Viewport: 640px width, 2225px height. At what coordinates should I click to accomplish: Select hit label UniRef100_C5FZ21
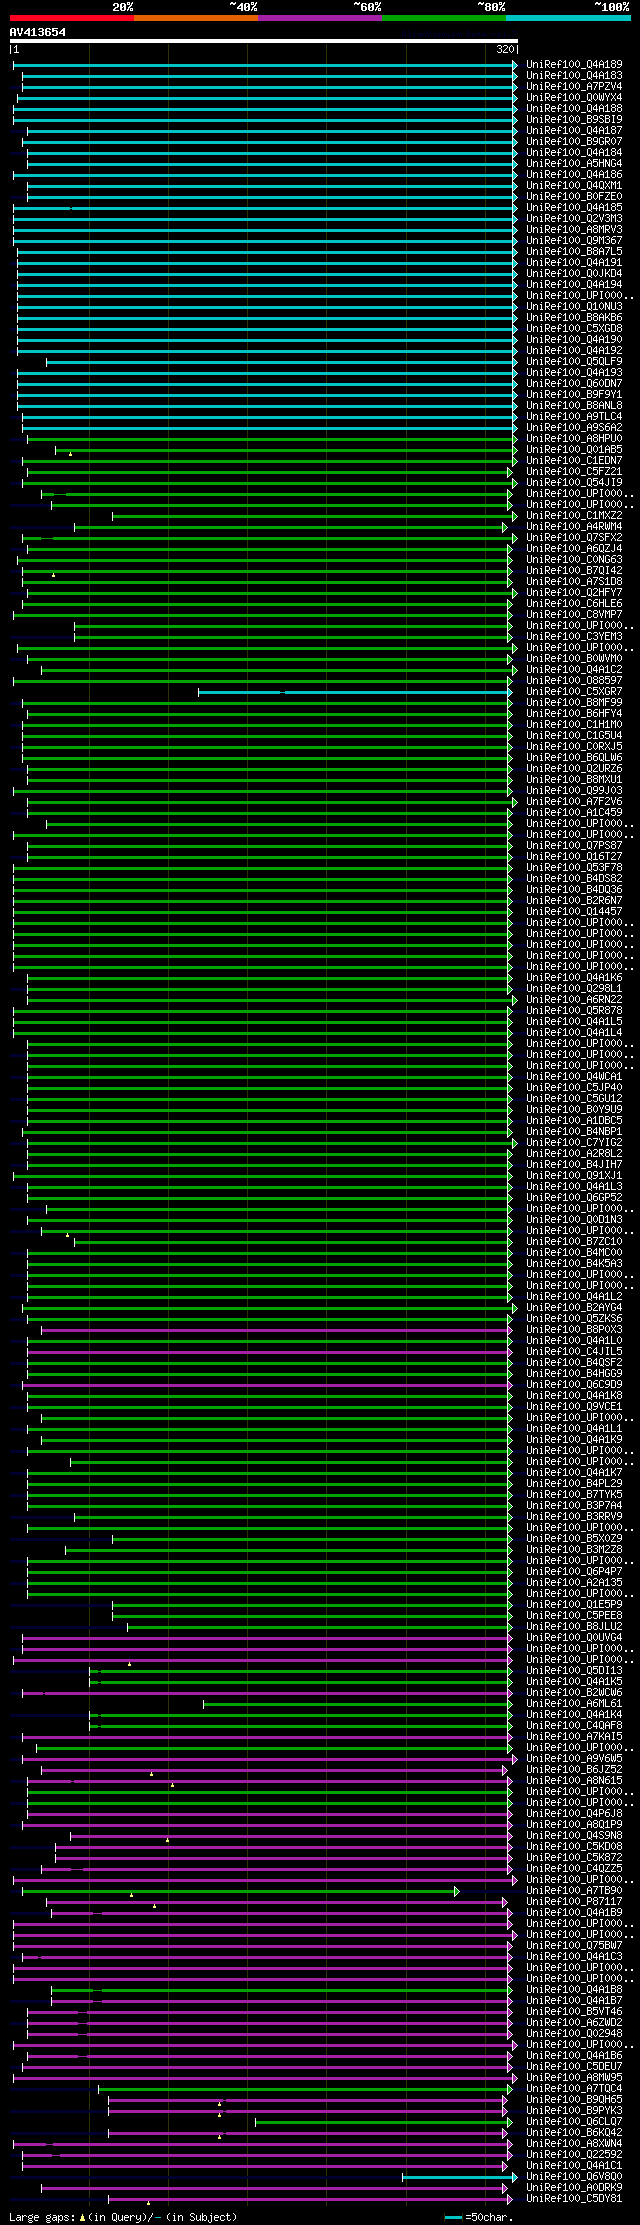click(574, 472)
